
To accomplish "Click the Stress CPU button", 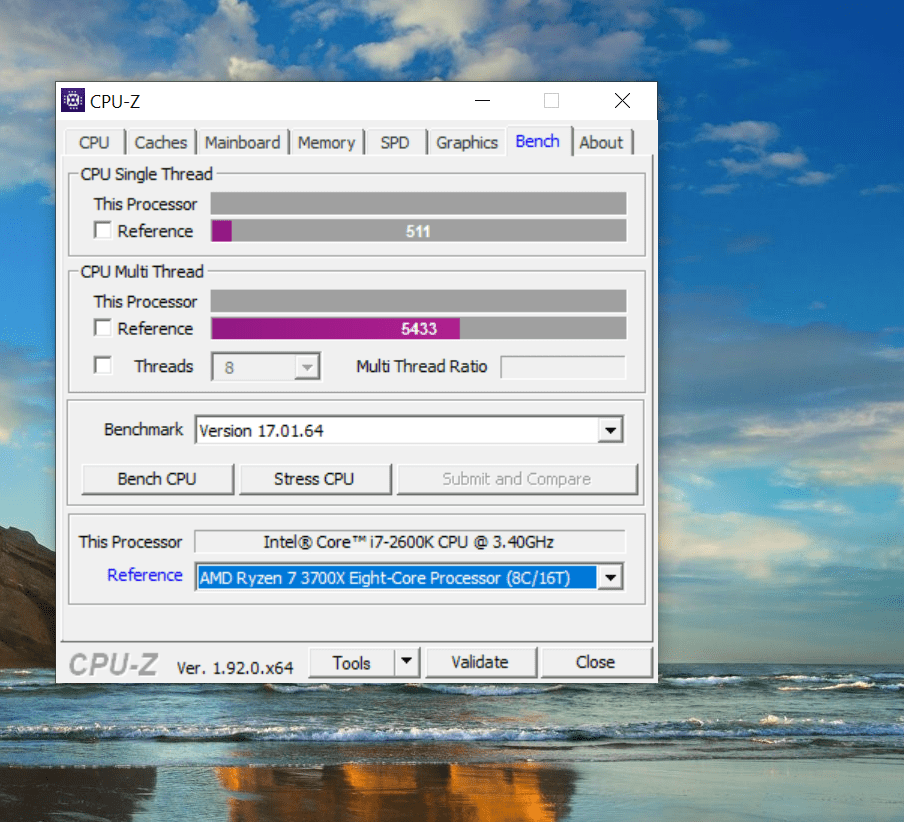I will click(x=314, y=479).
